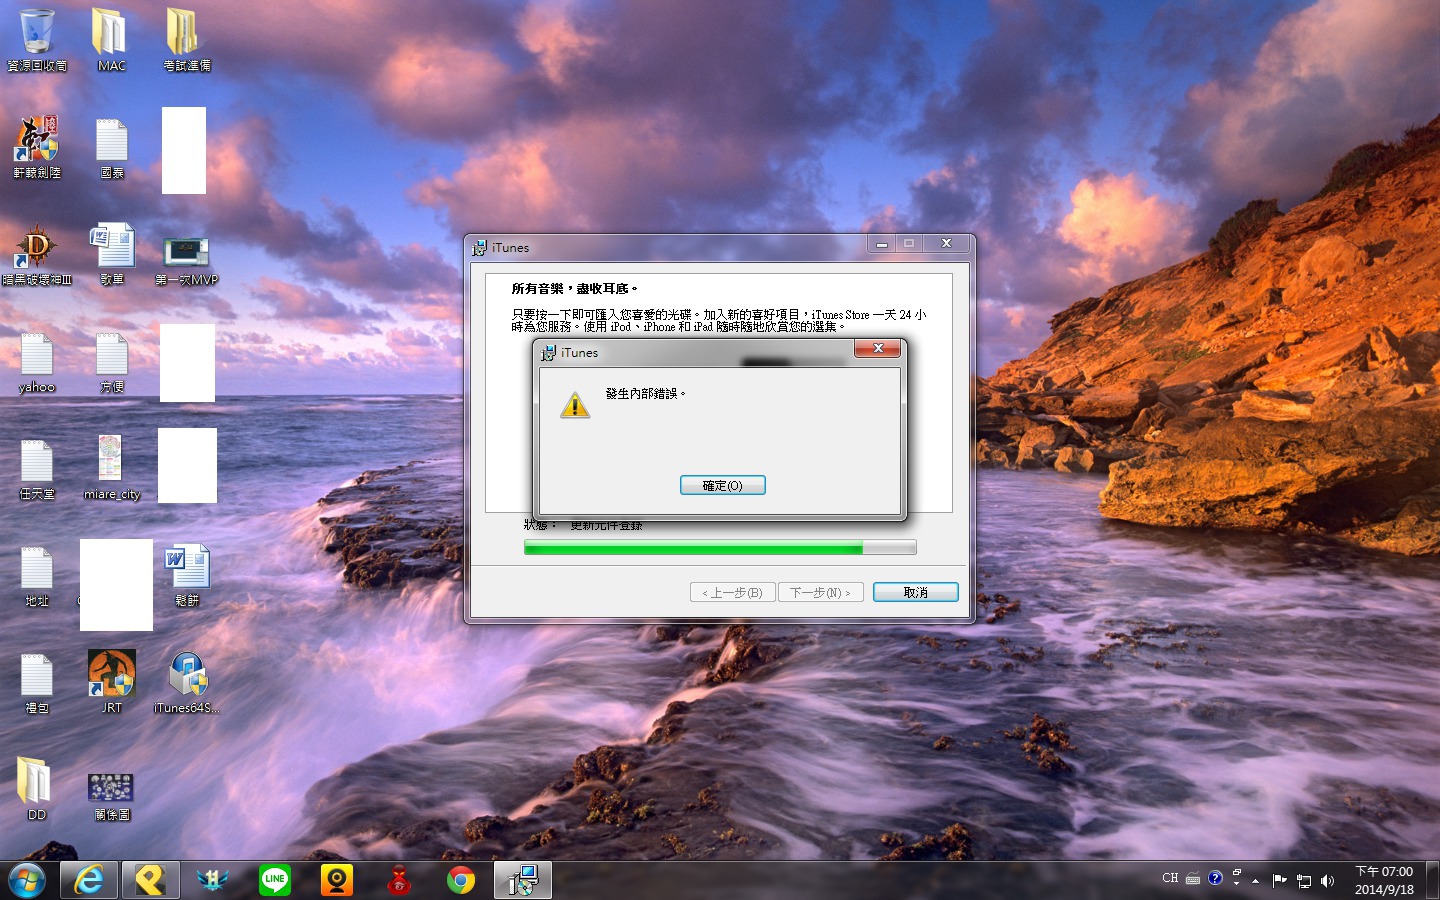
Task: Select the 地址 text file icon
Action: tap(37, 576)
